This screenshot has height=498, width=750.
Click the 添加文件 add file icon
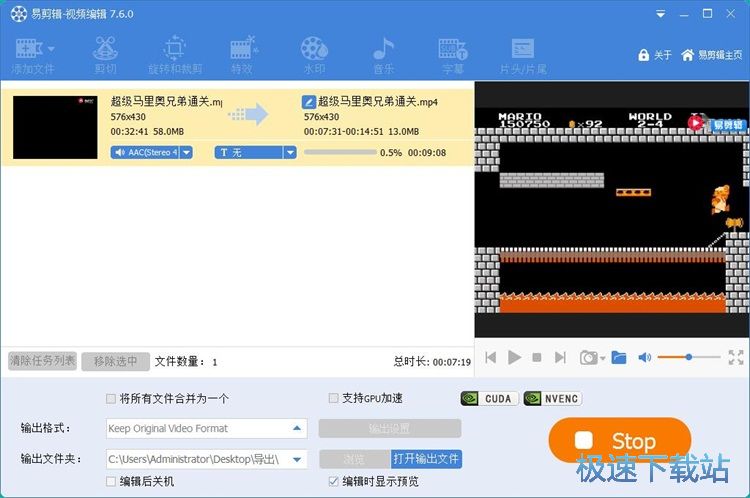[29, 49]
